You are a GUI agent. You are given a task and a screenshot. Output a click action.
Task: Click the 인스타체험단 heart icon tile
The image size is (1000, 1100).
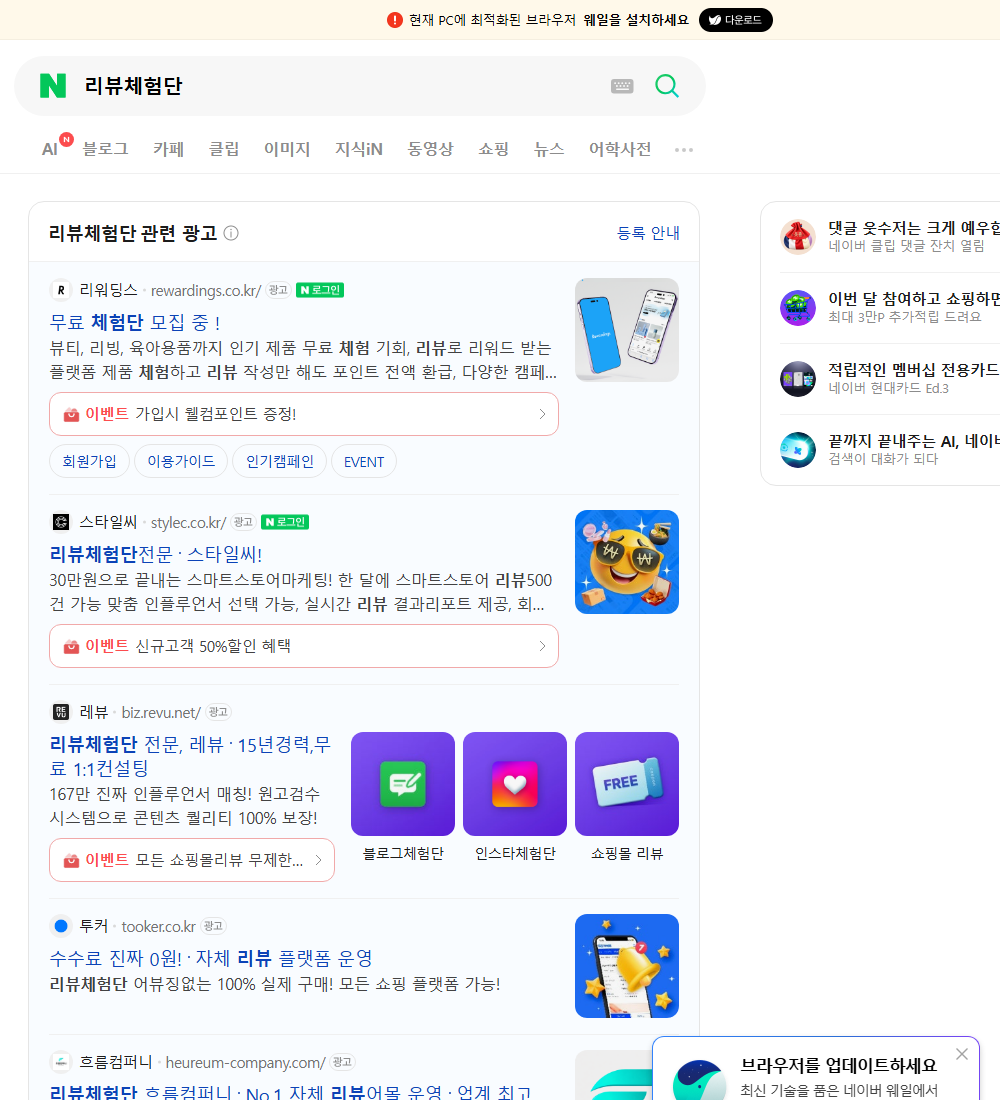[x=515, y=784]
